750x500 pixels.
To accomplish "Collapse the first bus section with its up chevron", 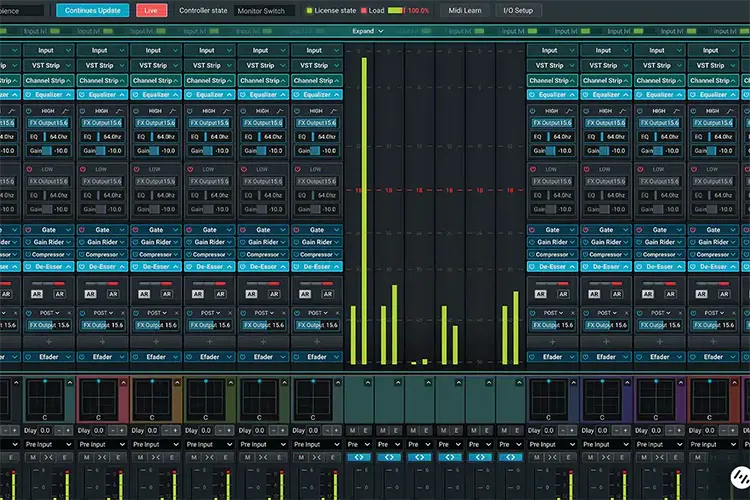I will (367, 383).
